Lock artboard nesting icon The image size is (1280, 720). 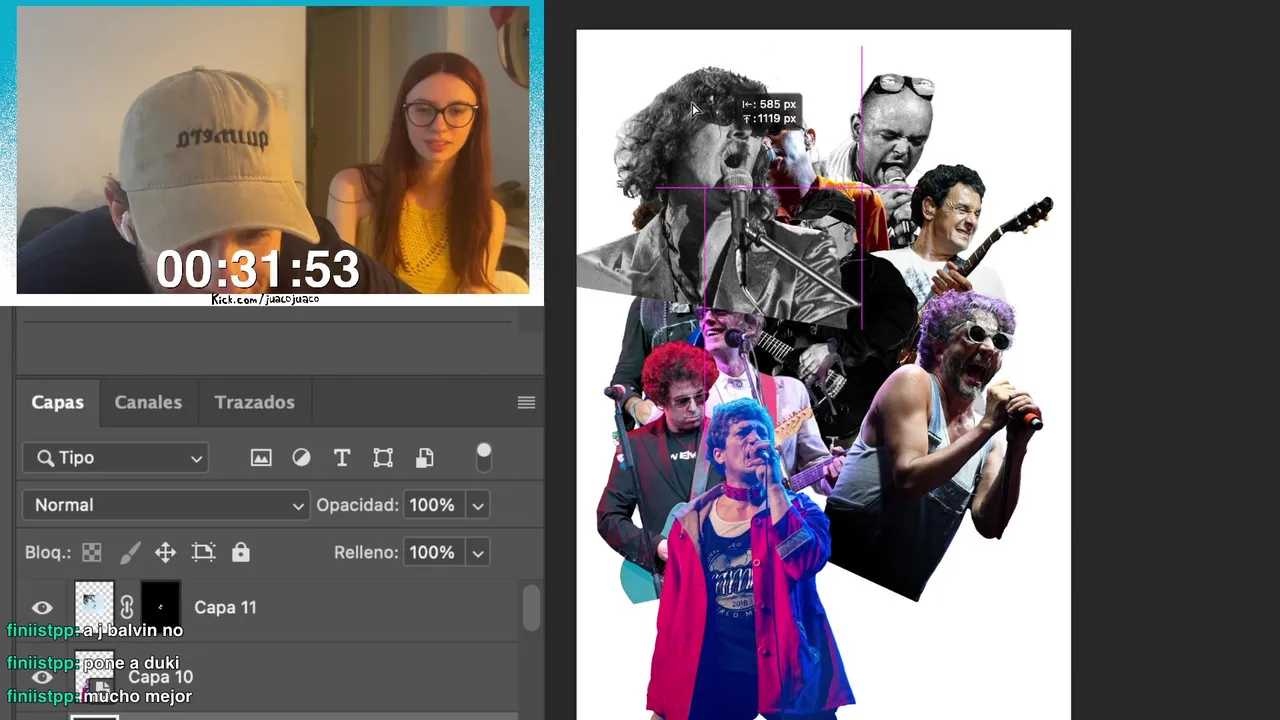(203, 552)
